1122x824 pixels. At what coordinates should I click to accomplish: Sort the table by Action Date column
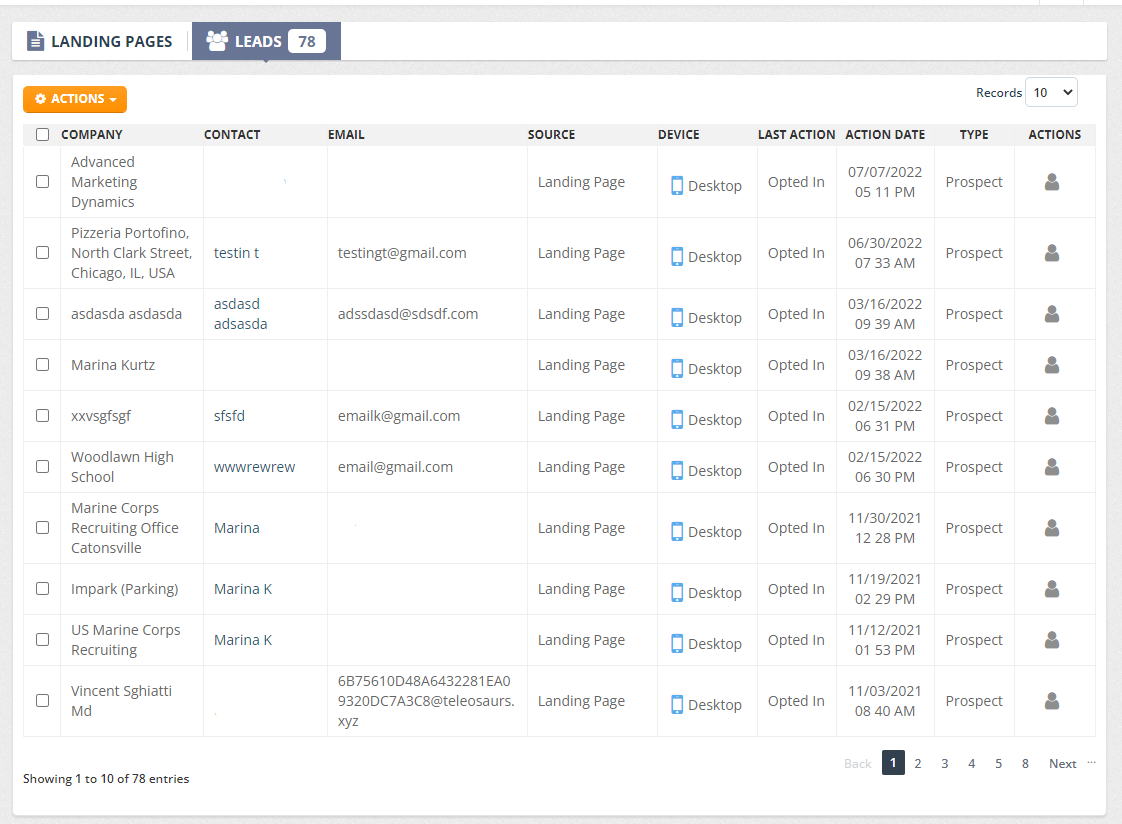click(884, 135)
